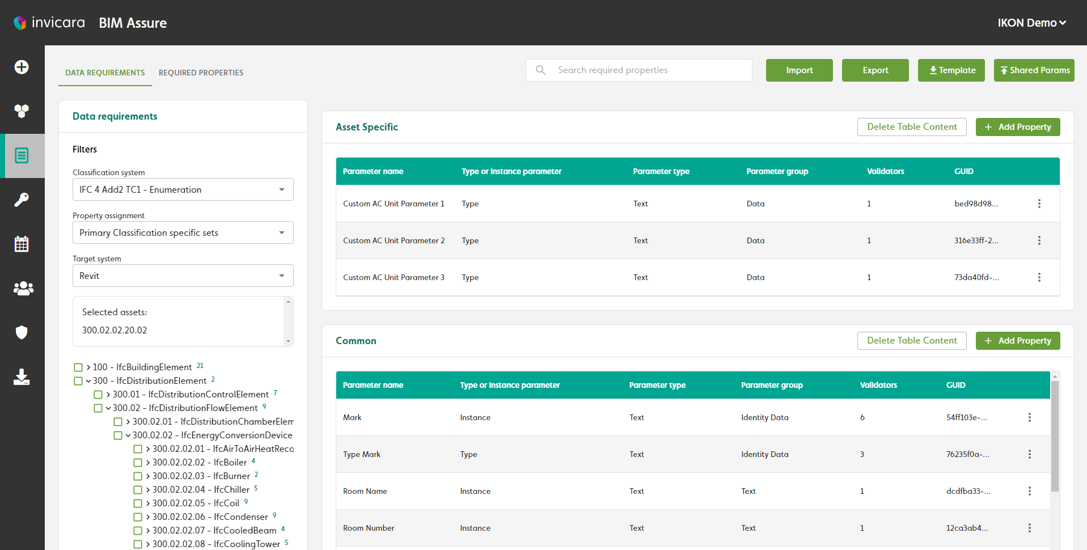Click the Export button
This screenshot has width=1087, height=550.
pyautogui.click(x=875, y=70)
